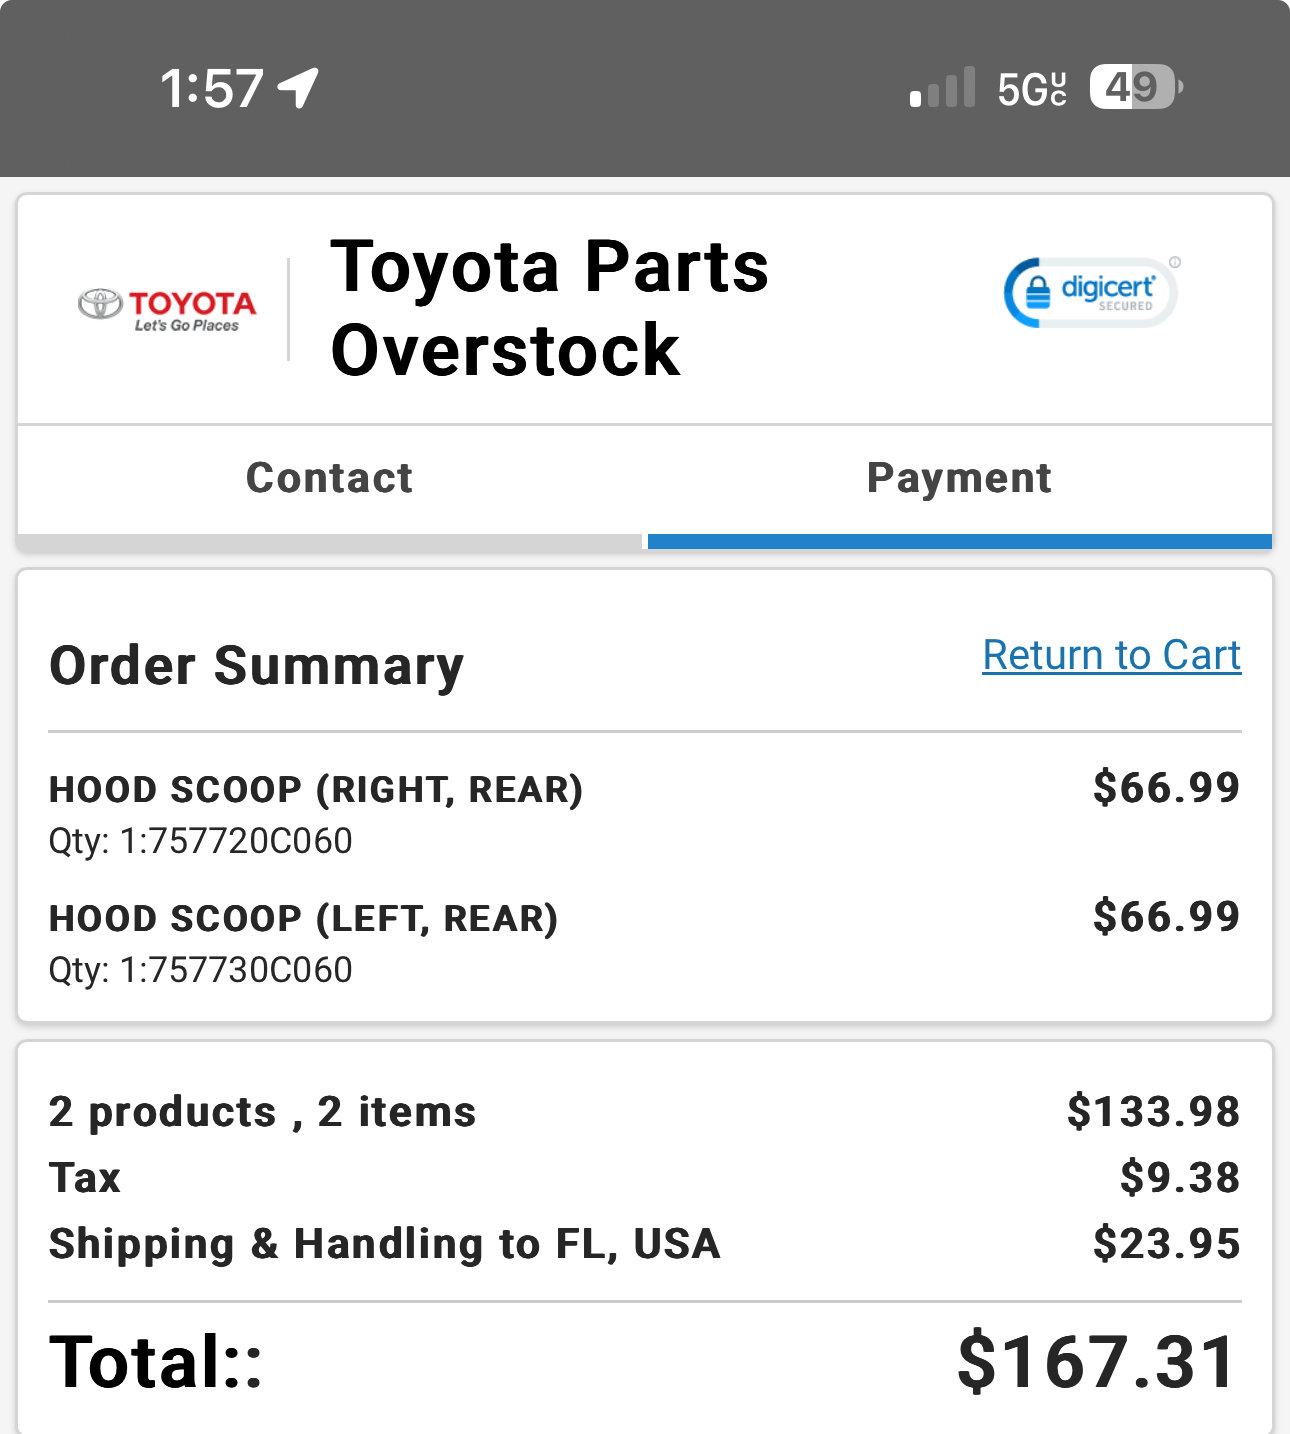Tap the battery indicator showing 49
The height and width of the screenshot is (1434, 1290).
point(1136,87)
